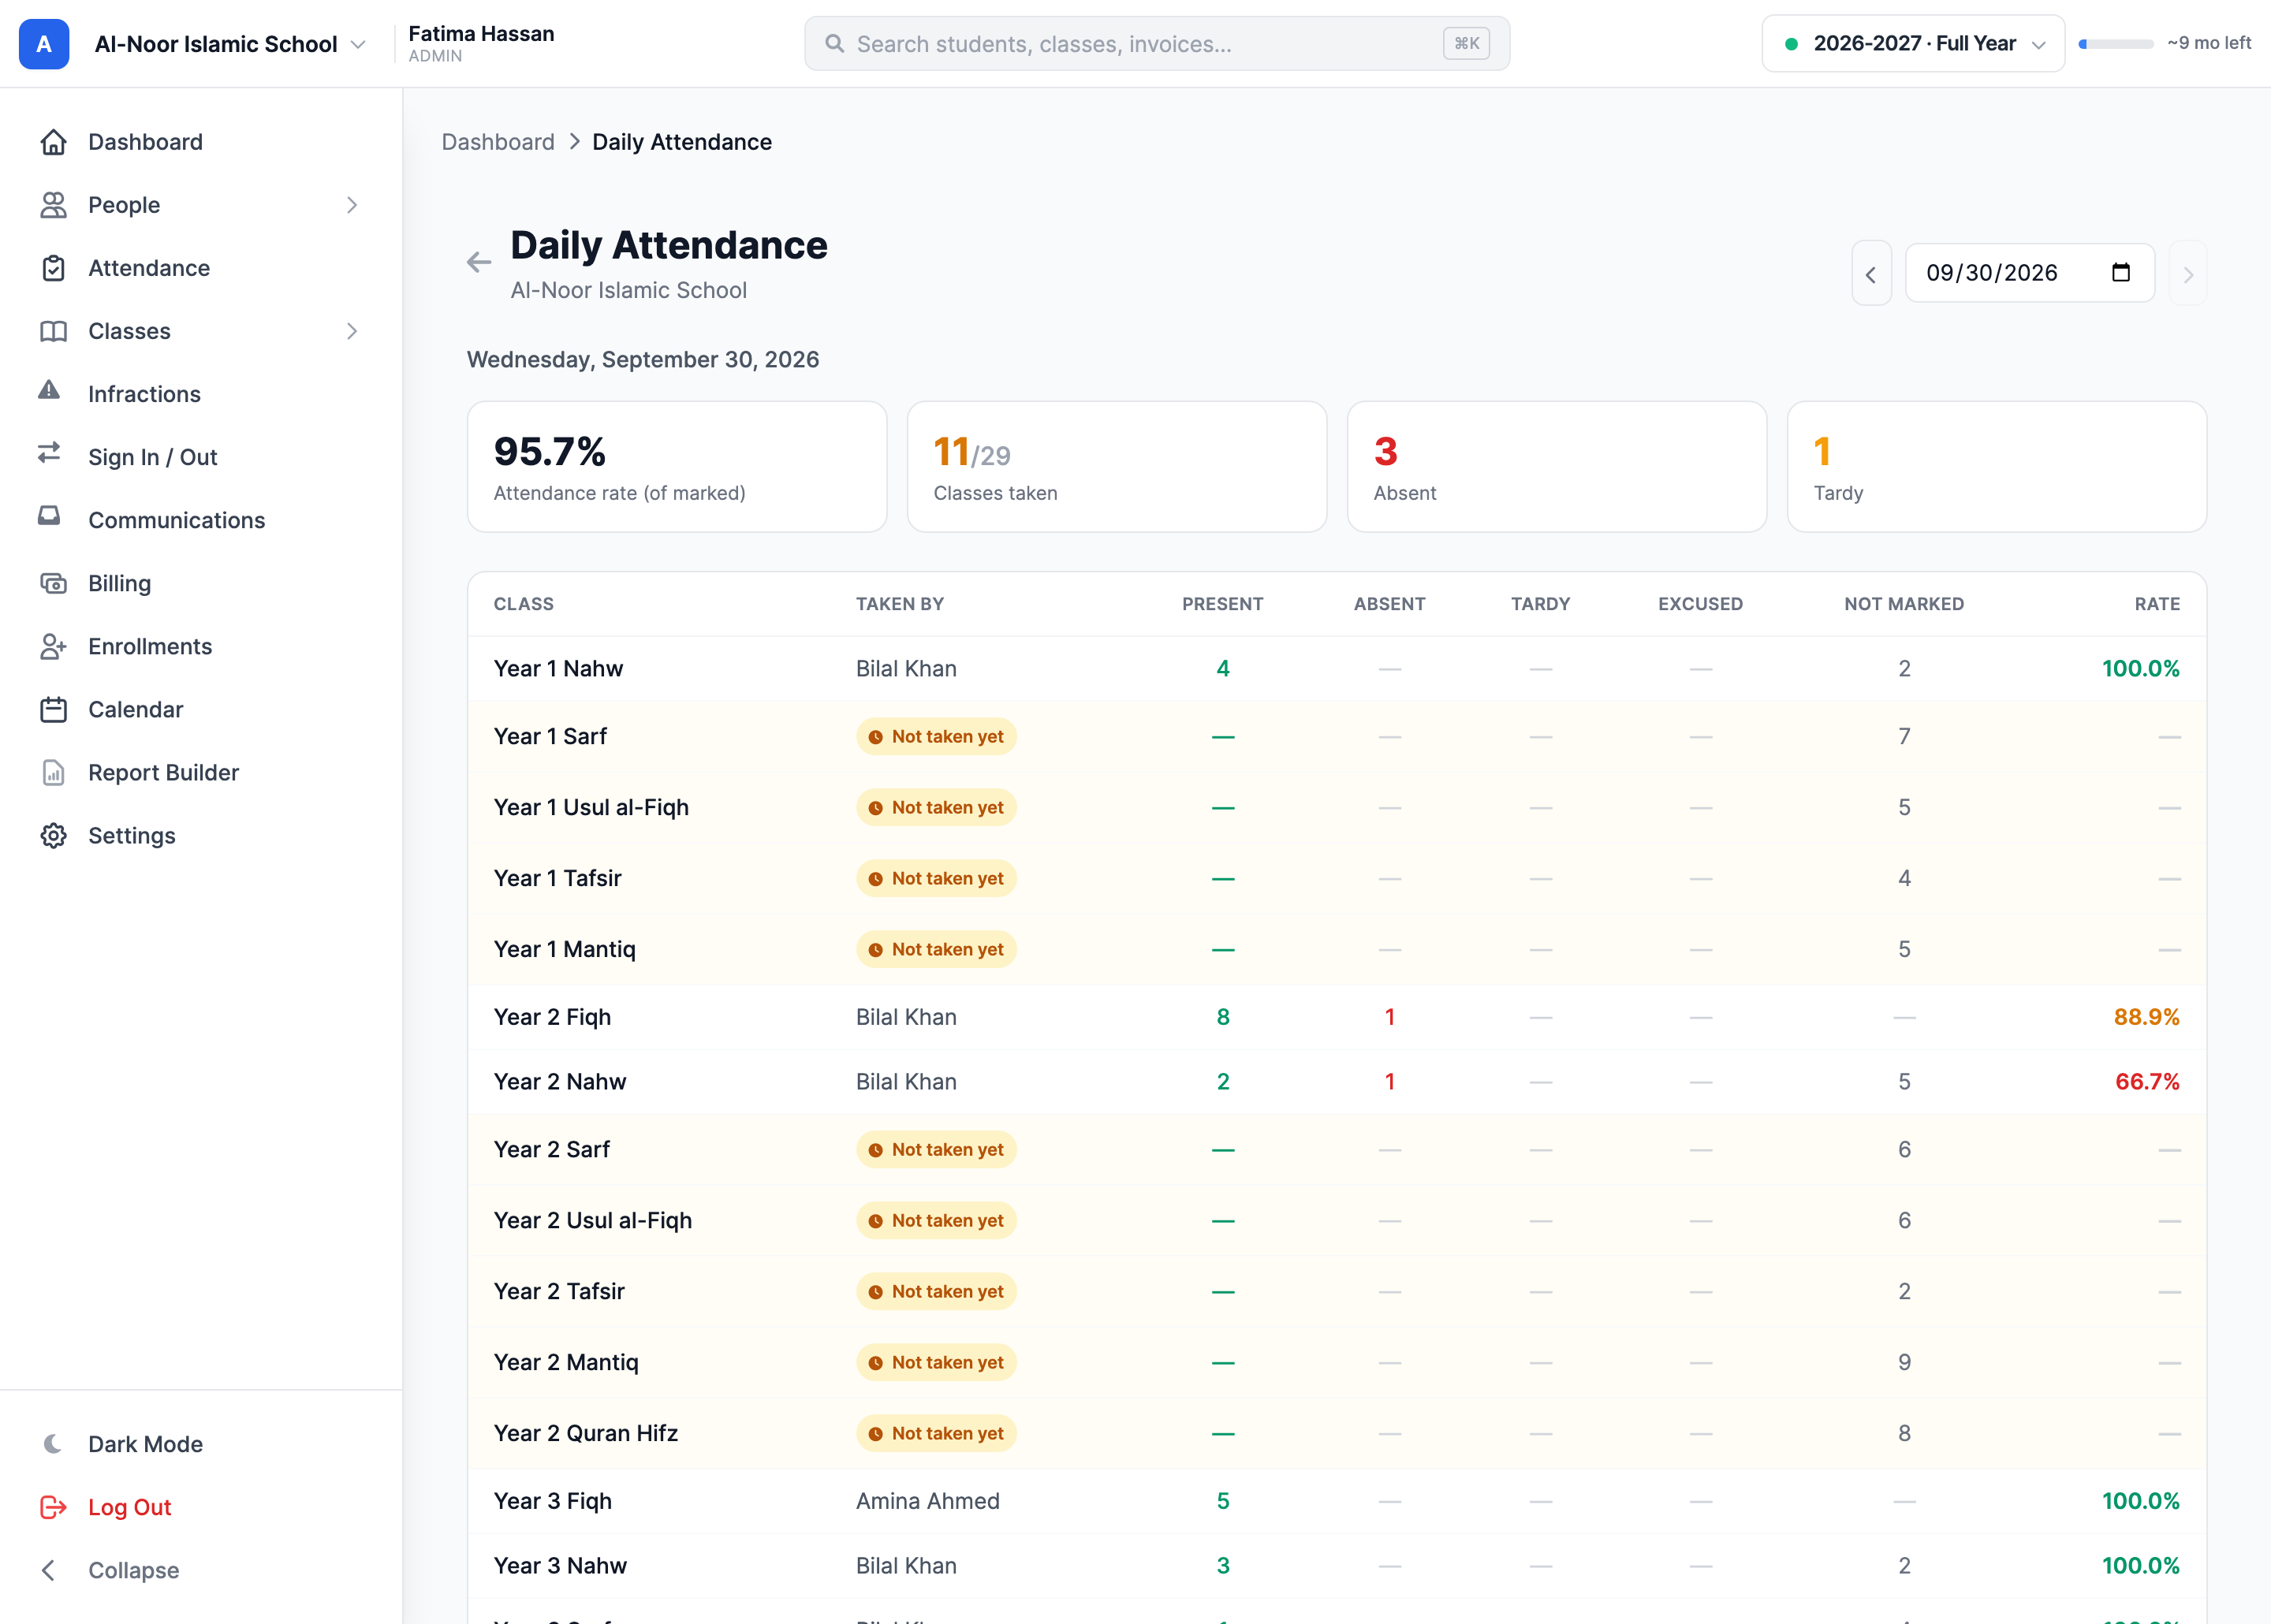The height and width of the screenshot is (1624, 2271).
Task: Click the Billing wallet icon
Action: 53,583
